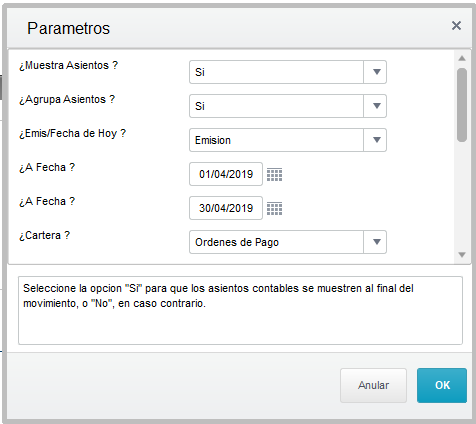Expand Emis/Fecha de Hoy dropdown arrow
476x424 pixels.
(375, 140)
